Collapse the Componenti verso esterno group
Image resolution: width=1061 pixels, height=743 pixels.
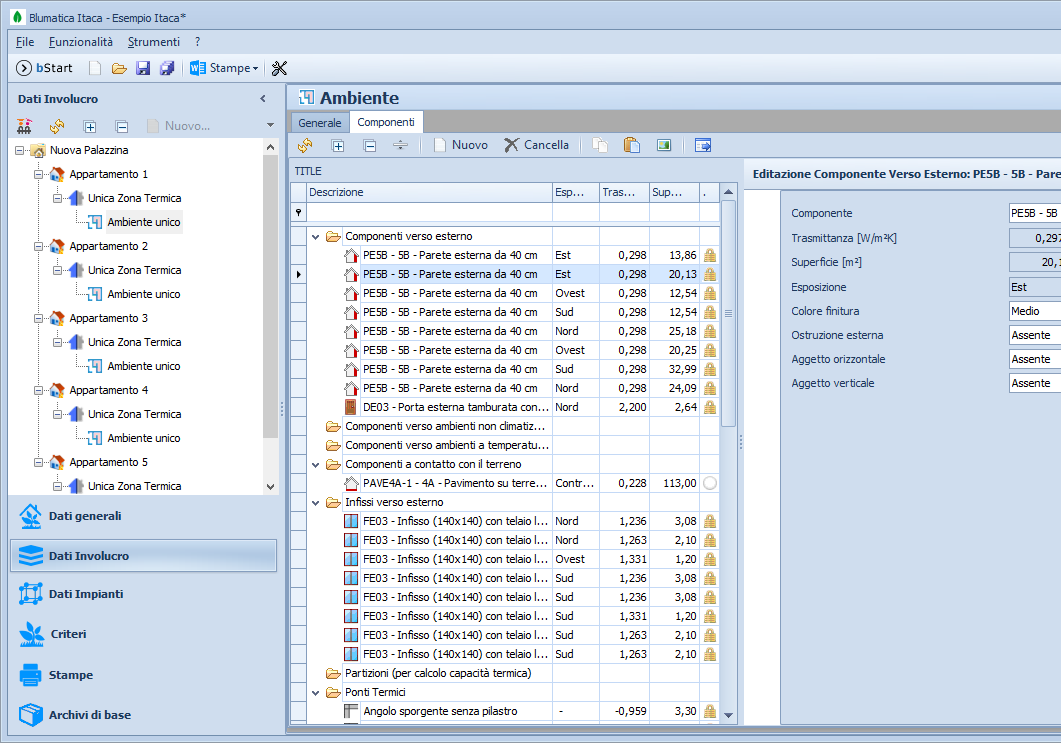(x=315, y=237)
